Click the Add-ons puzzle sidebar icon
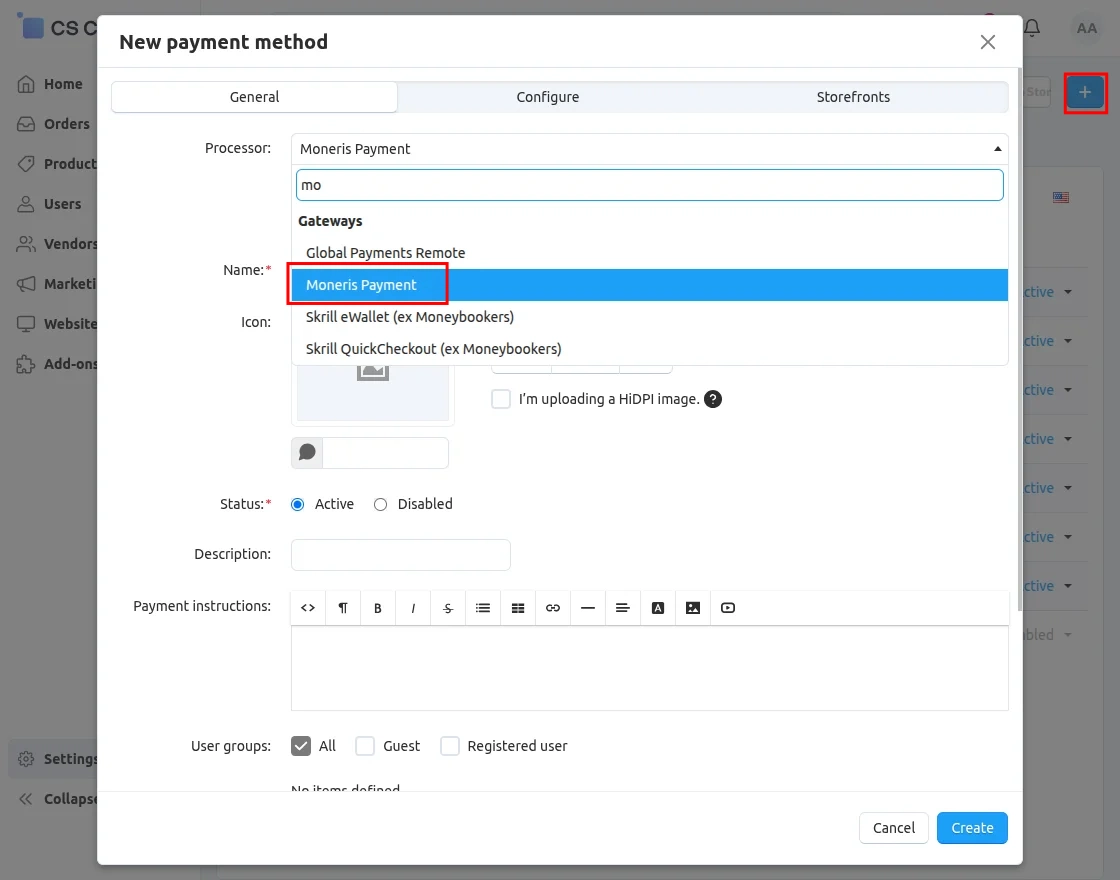Viewport: 1120px width, 880px height. [x=26, y=364]
